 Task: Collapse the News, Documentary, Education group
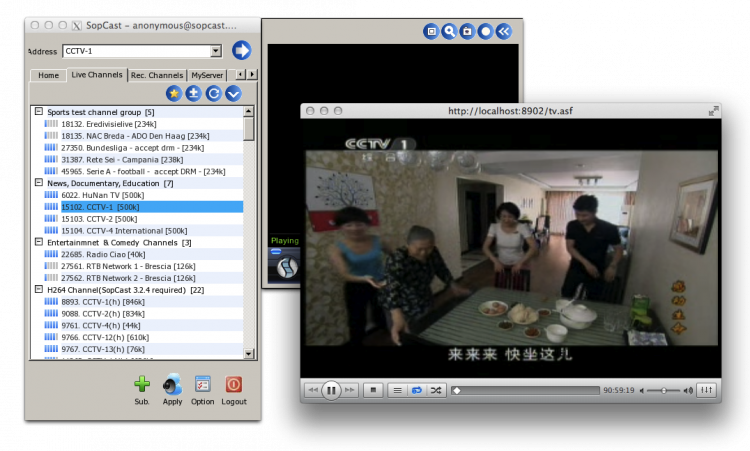pyautogui.click(x=39, y=183)
